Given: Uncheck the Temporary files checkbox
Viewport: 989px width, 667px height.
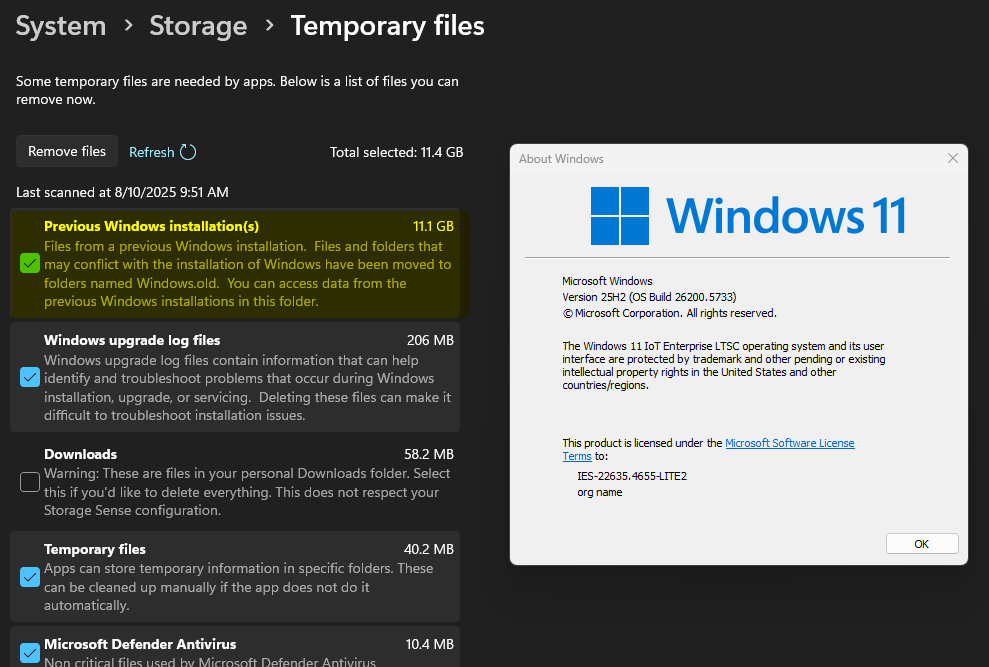Looking at the screenshot, I should tap(30, 577).
